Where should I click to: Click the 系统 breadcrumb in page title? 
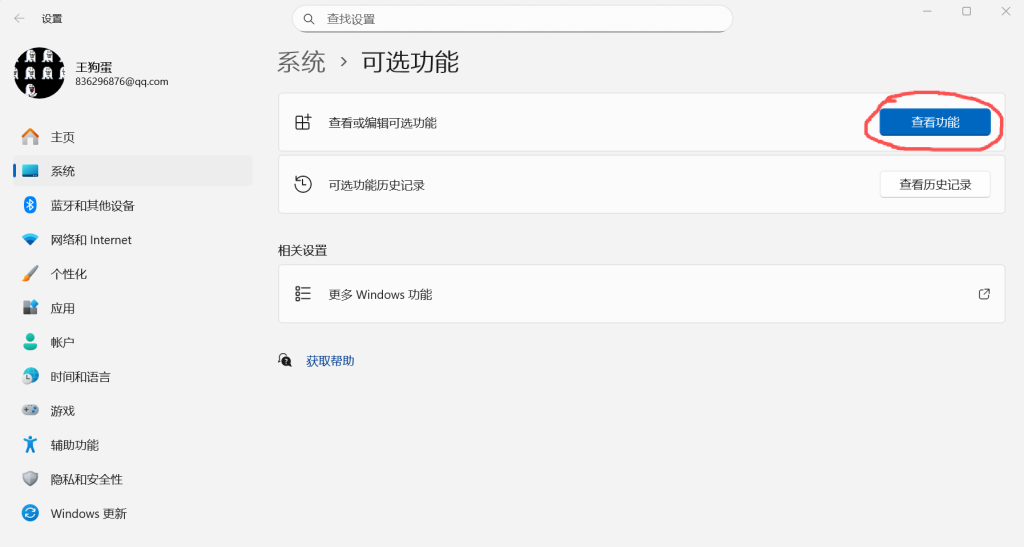(x=302, y=62)
